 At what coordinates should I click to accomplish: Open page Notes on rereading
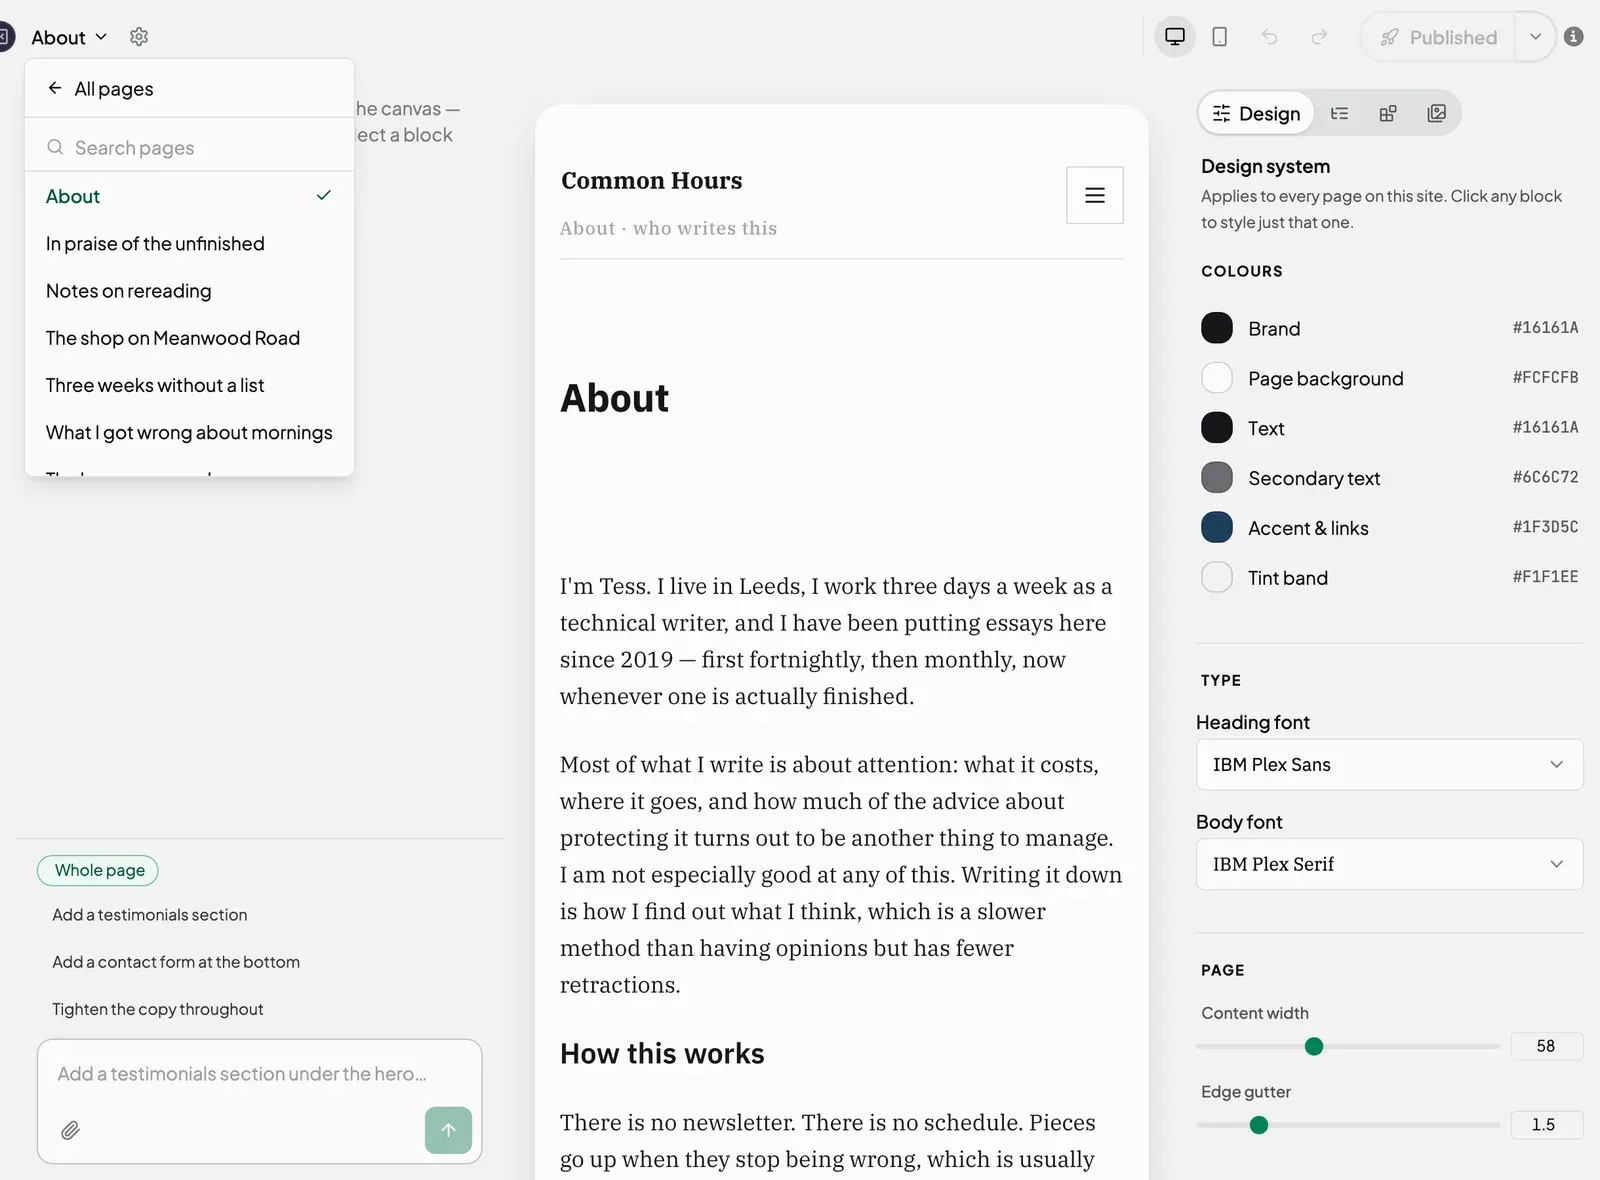(x=190, y=291)
